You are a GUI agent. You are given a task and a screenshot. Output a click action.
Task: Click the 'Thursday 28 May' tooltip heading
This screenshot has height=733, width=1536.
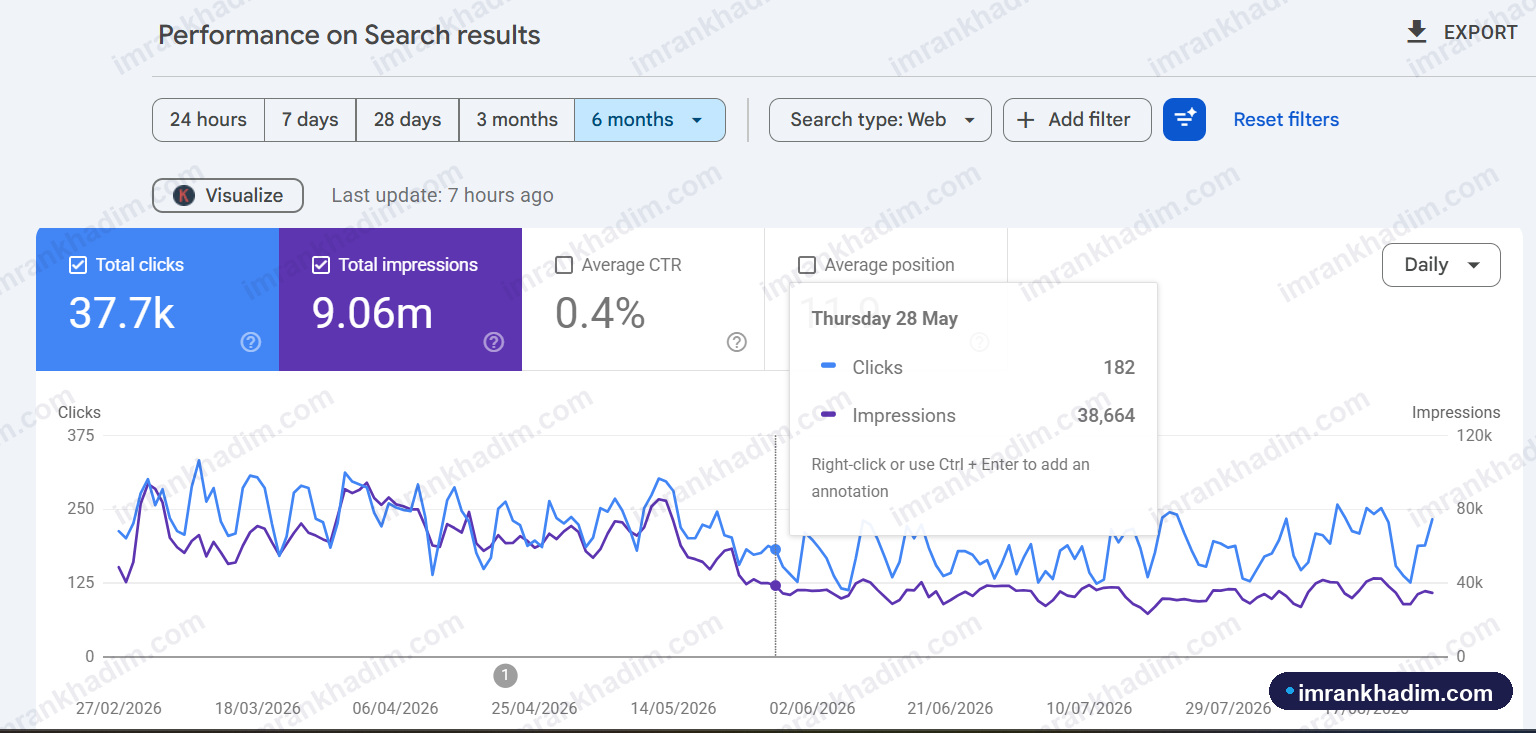point(884,319)
